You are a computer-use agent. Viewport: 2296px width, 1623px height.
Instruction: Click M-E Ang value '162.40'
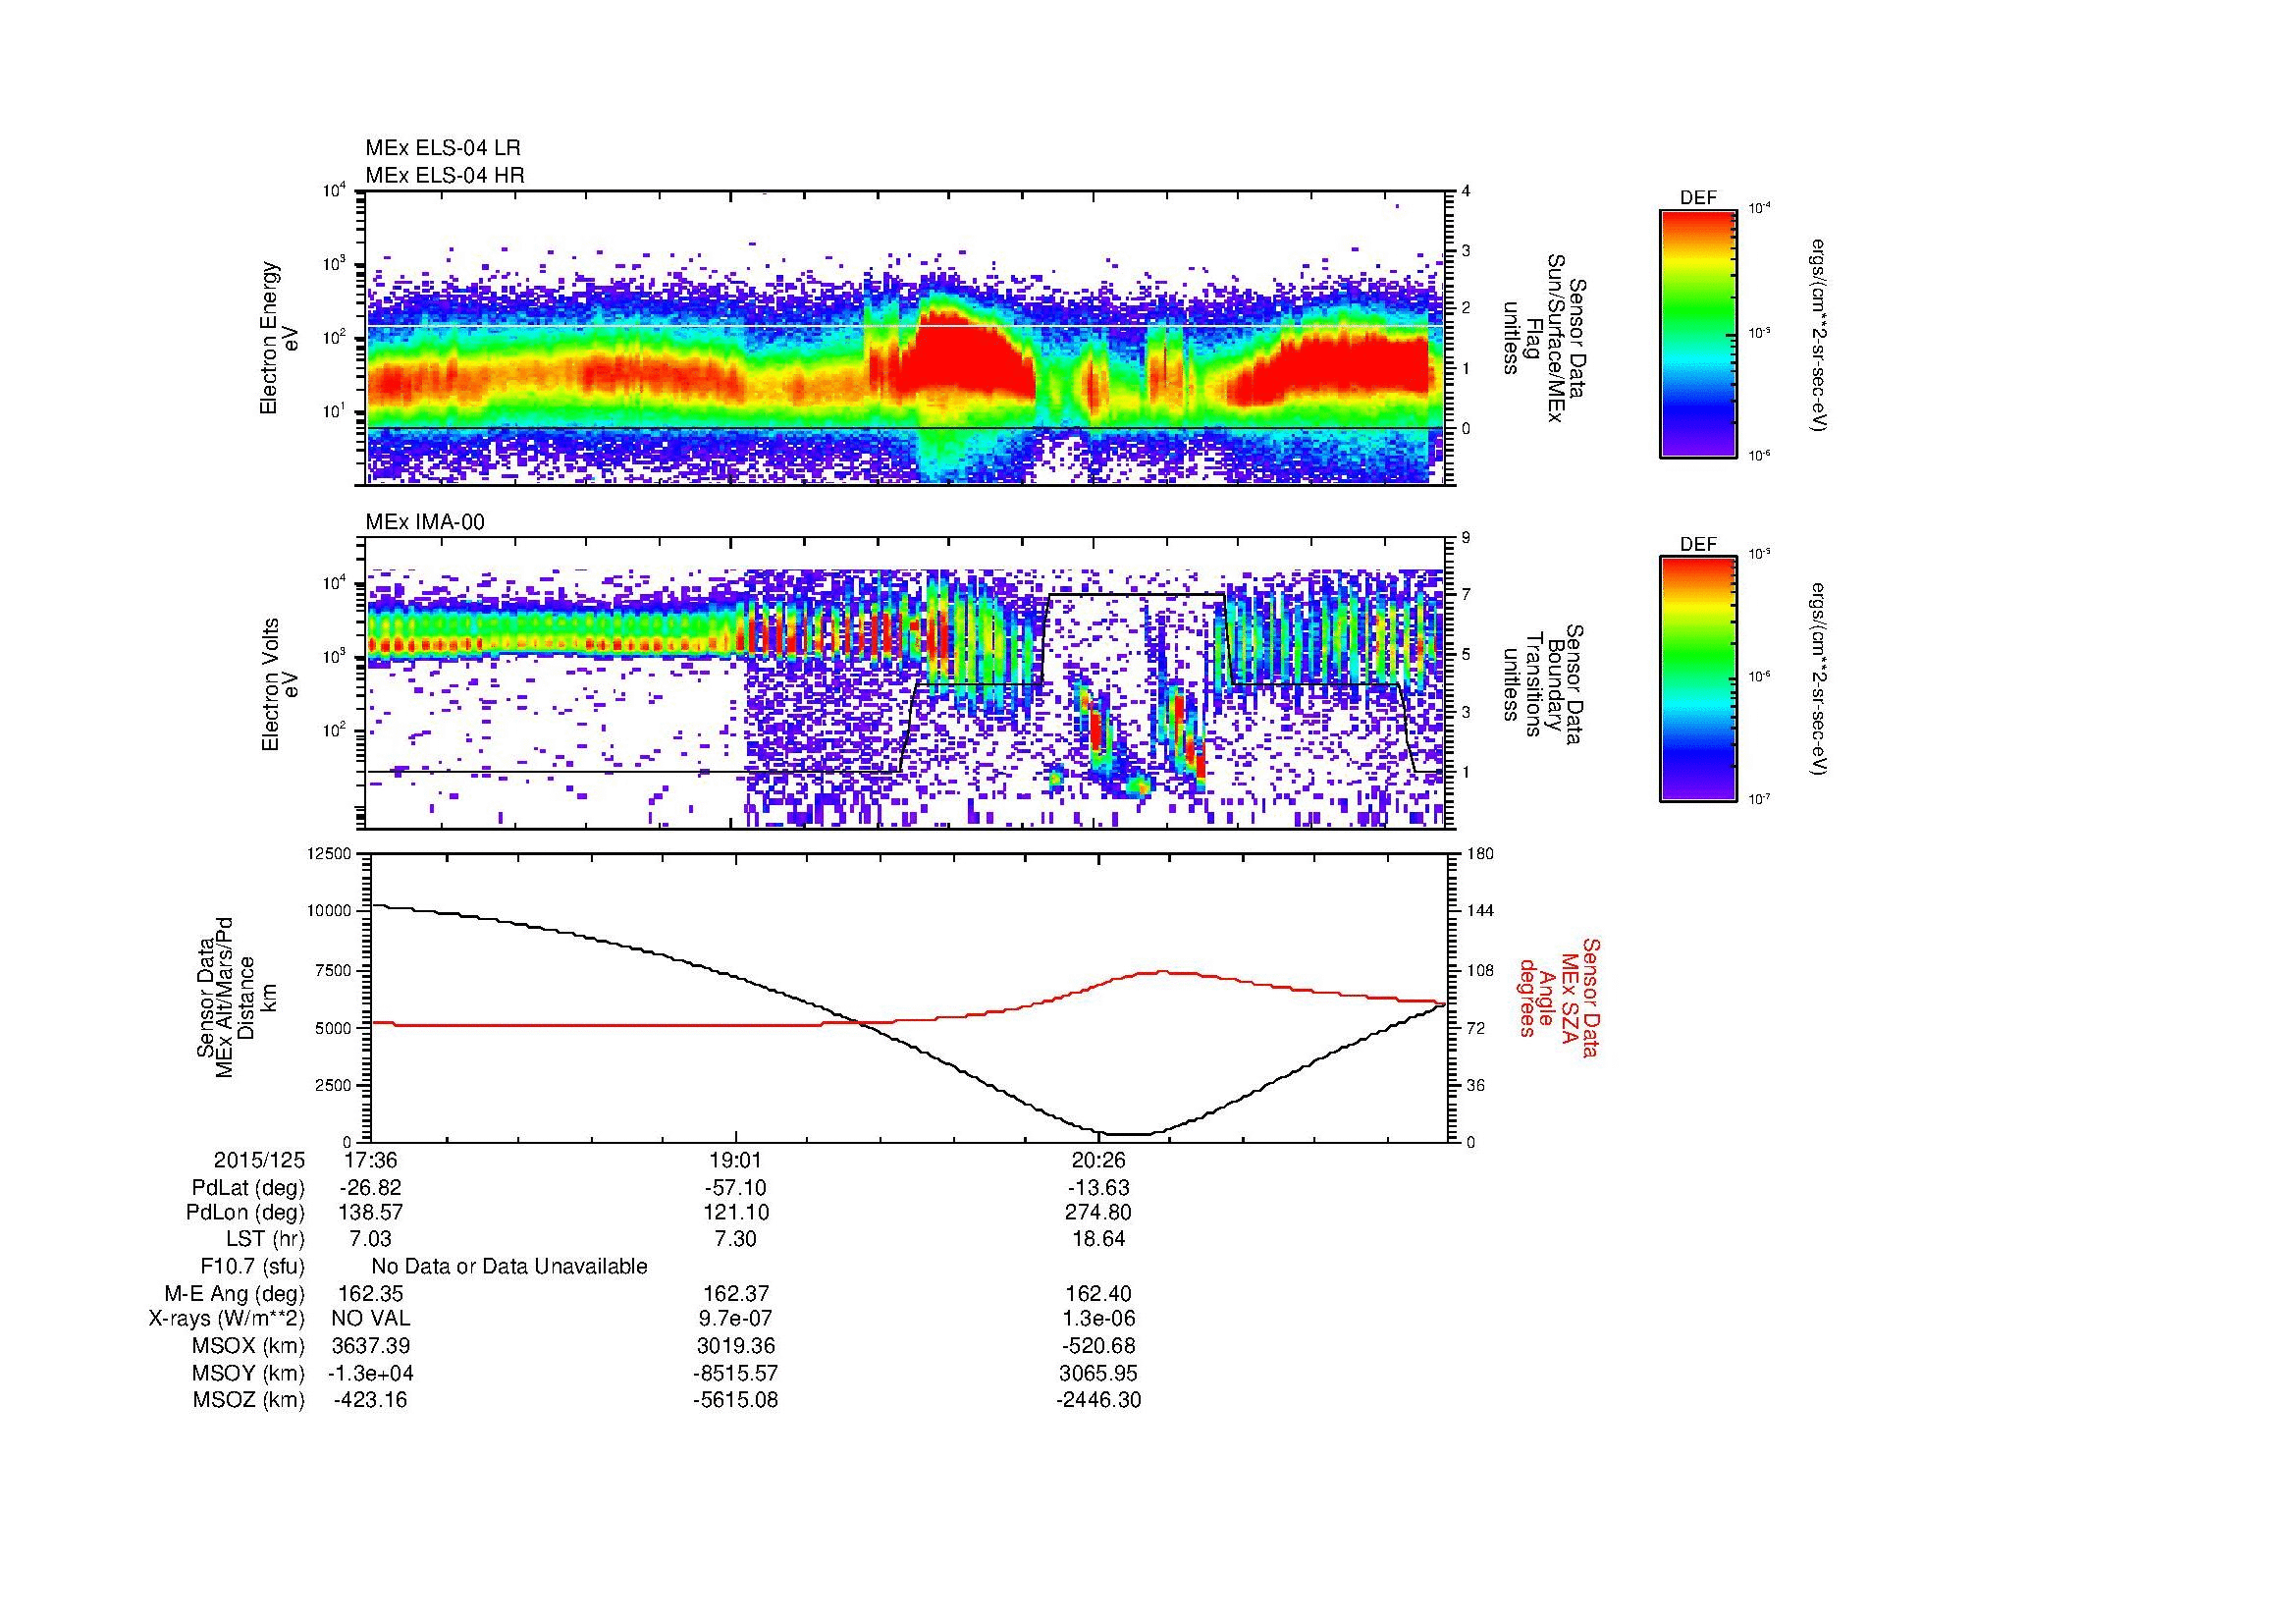[1098, 1294]
